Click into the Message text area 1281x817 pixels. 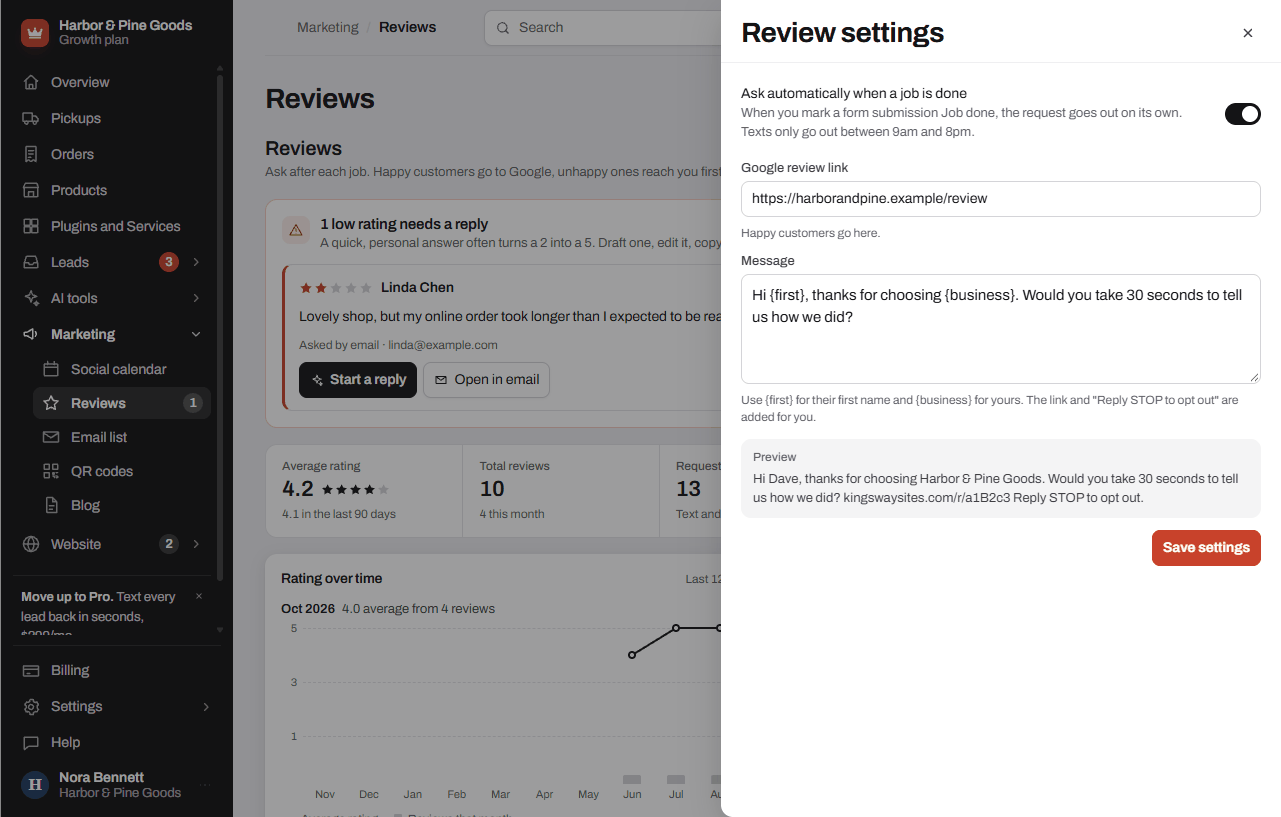(1000, 329)
